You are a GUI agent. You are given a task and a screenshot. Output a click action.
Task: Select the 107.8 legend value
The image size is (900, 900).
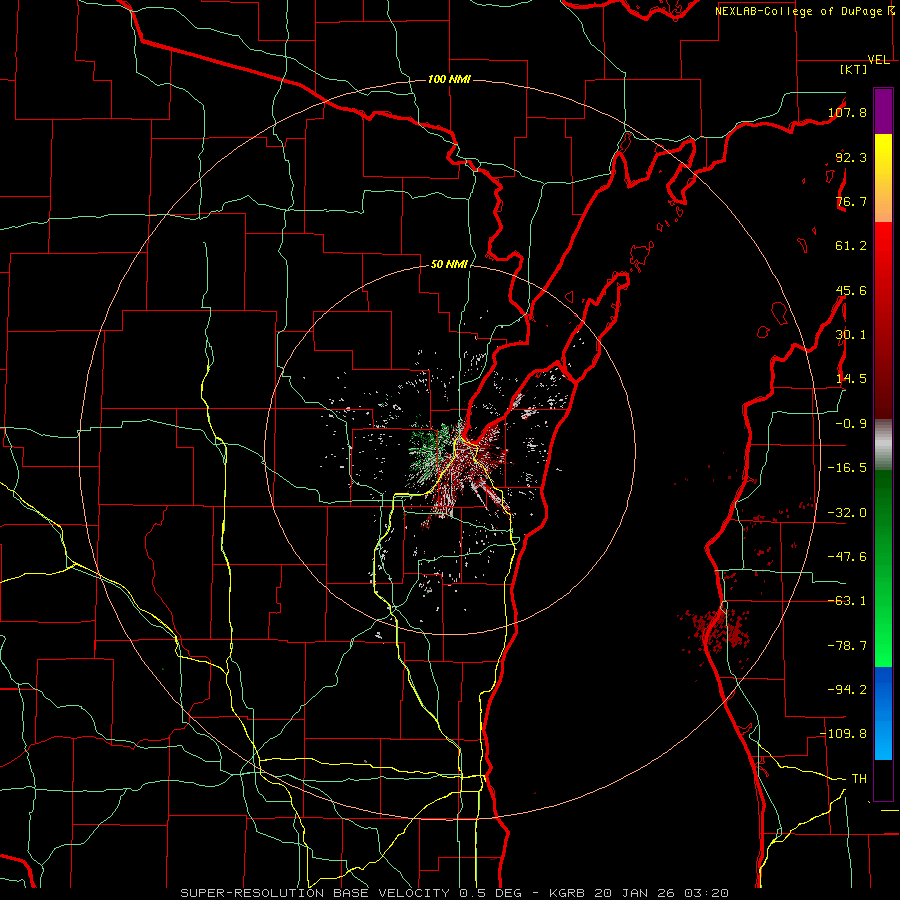click(847, 112)
